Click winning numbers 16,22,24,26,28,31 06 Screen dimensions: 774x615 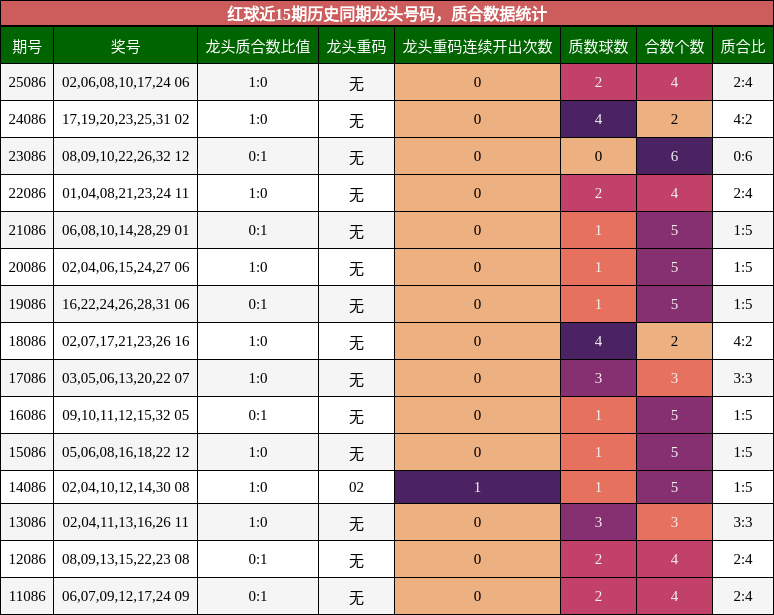[x=125, y=304]
